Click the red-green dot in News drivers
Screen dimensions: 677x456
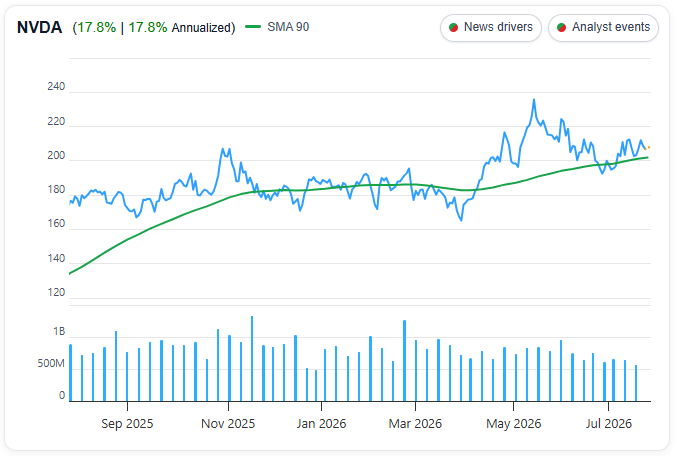453,28
